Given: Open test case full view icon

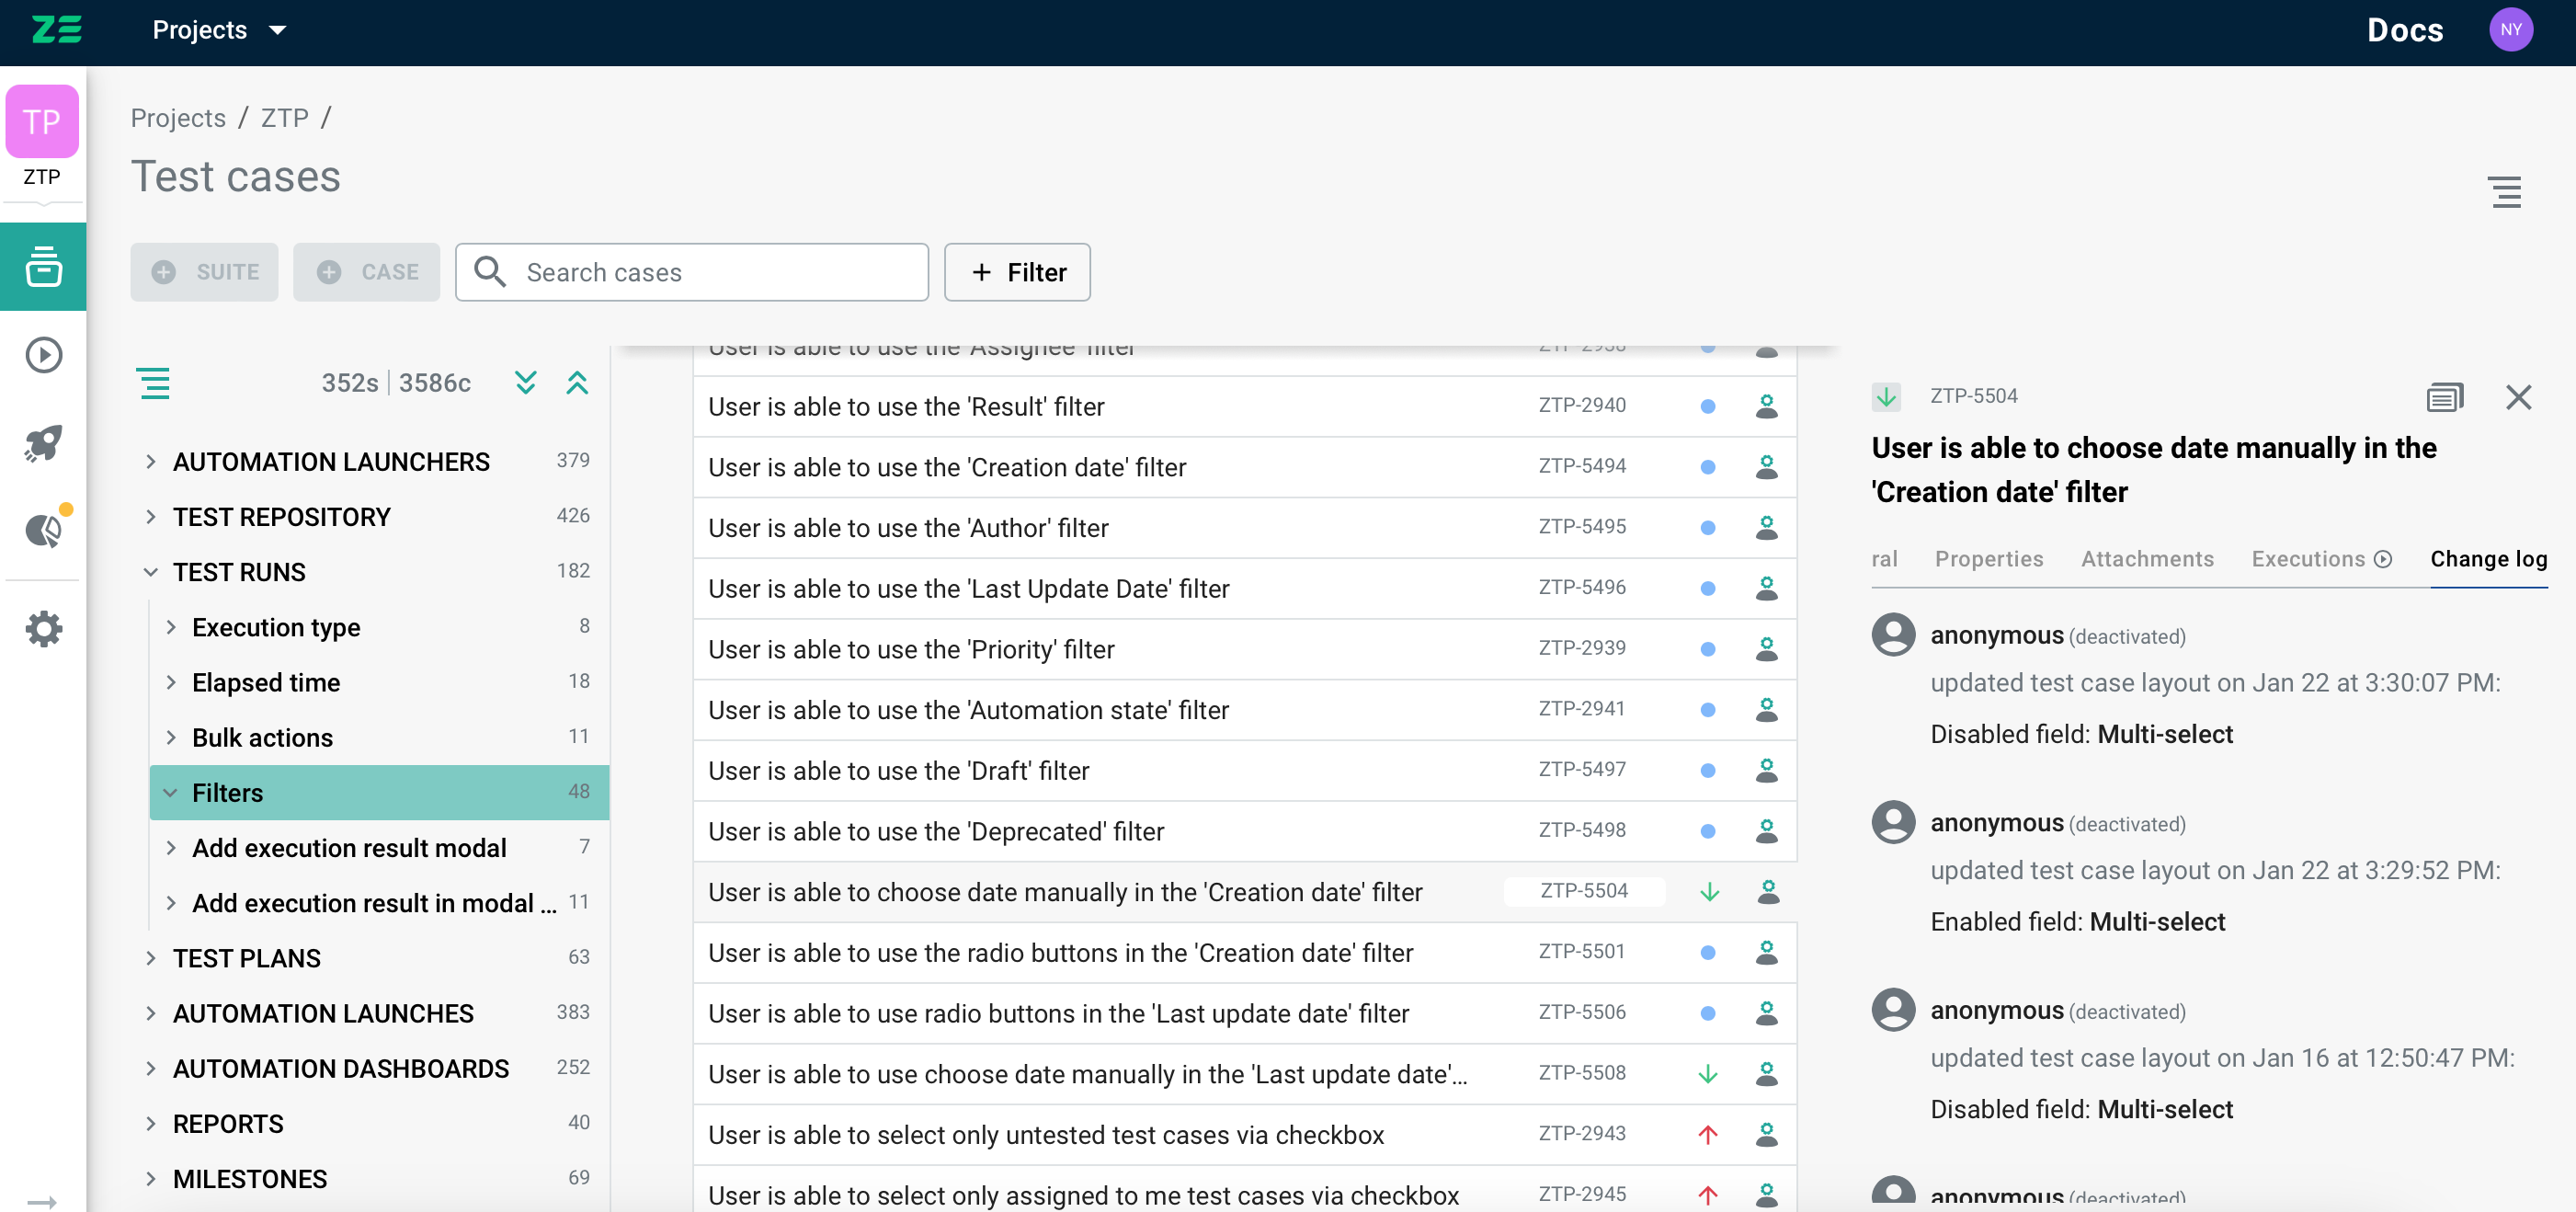Looking at the screenshot, I should tap(2444, 397).
